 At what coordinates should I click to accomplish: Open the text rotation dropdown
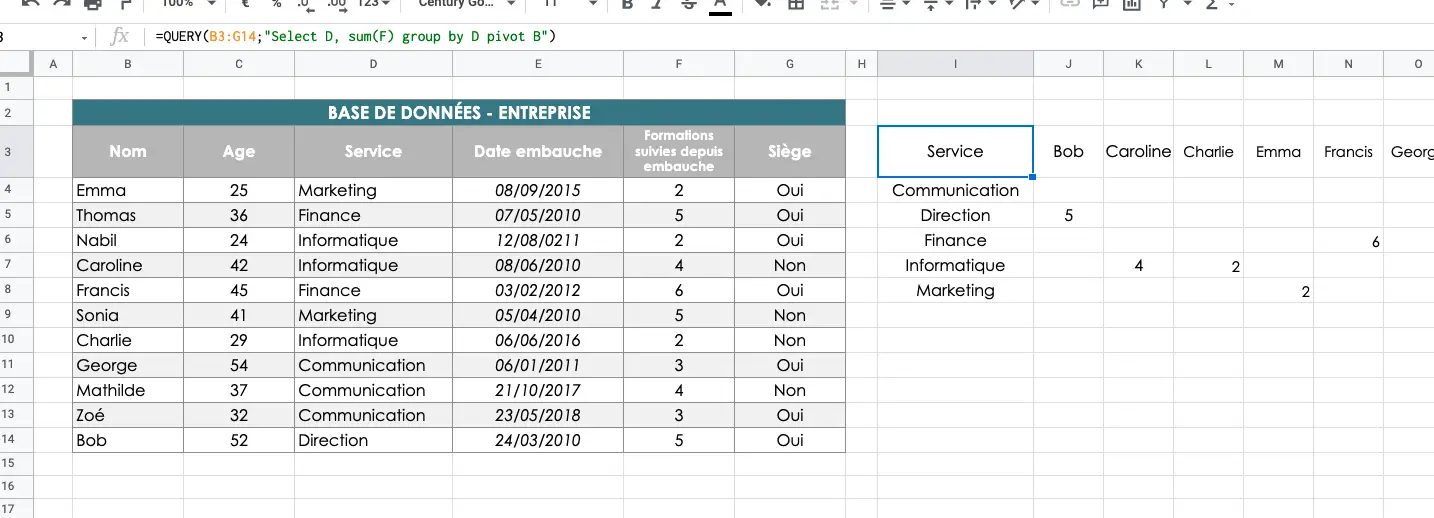(x=1024, y=4)
